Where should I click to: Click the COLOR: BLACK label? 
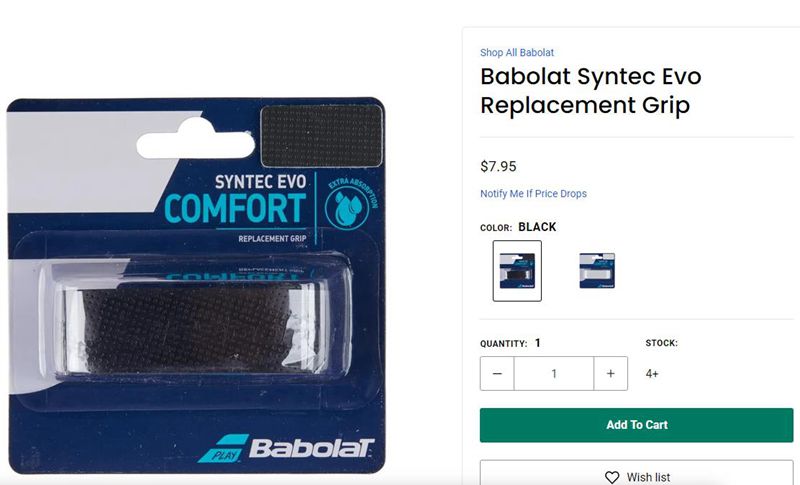point(518,227)
